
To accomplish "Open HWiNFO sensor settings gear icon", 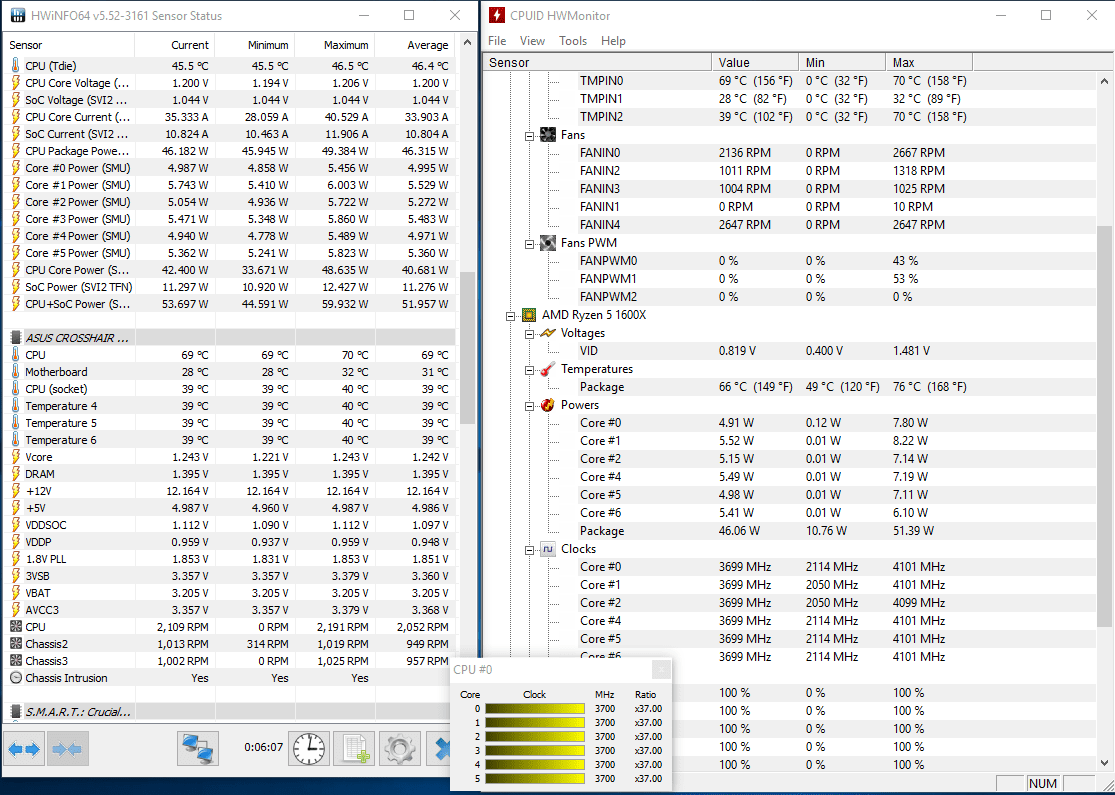I will click(x=400, y=749).
